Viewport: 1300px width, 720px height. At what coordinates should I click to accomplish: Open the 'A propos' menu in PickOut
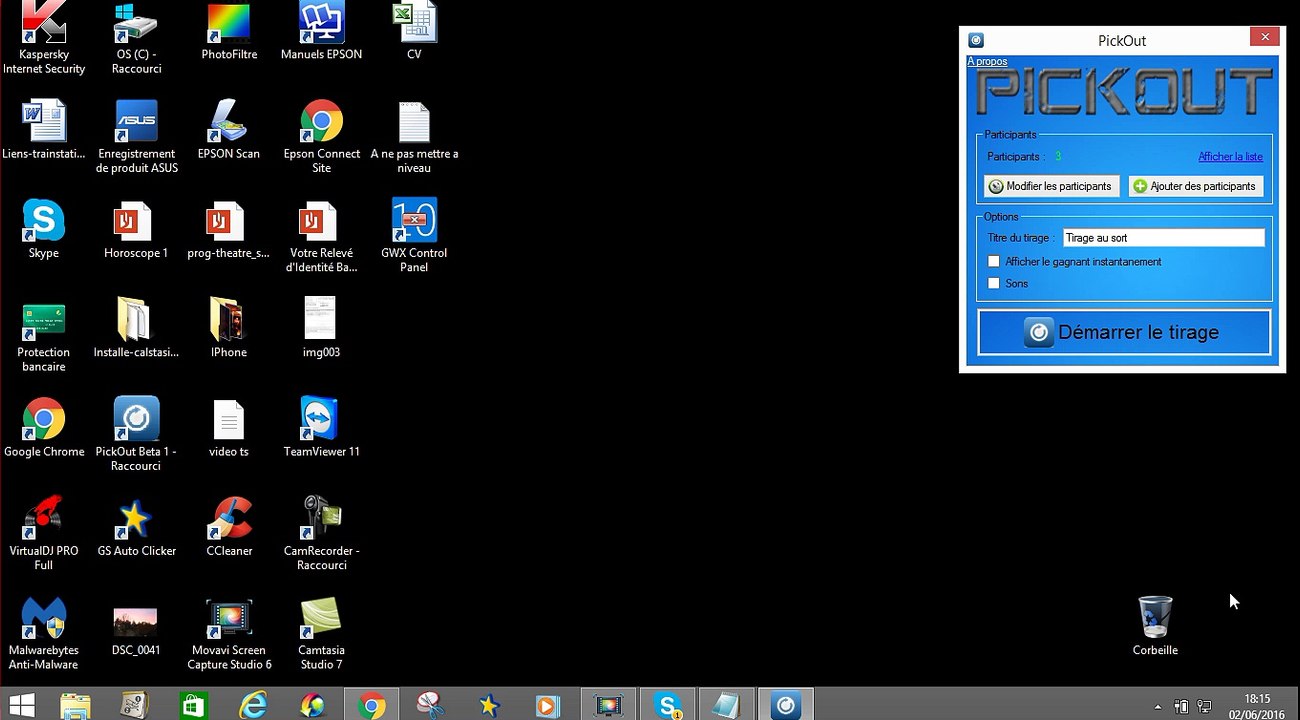tap(987, 62)
